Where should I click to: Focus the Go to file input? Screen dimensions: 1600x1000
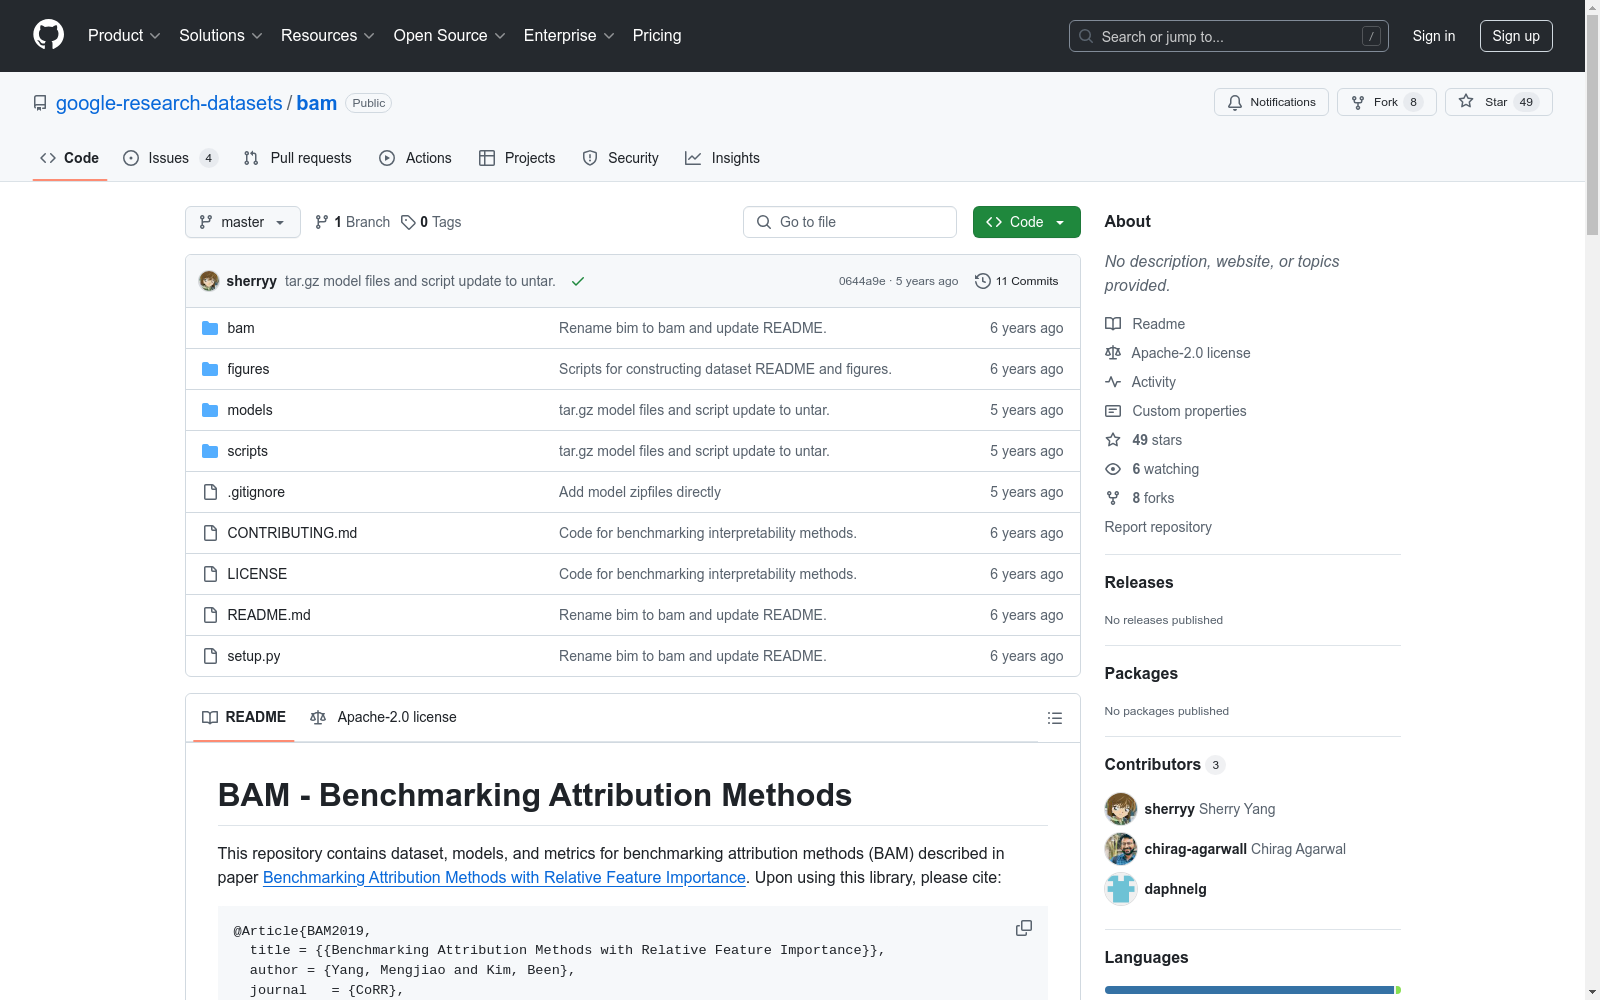[850, 222]
